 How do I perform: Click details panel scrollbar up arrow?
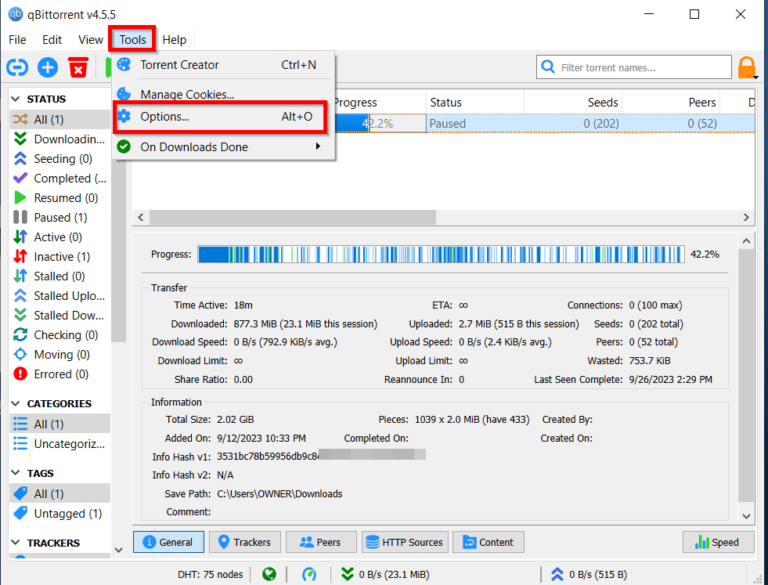click(746, 241)
